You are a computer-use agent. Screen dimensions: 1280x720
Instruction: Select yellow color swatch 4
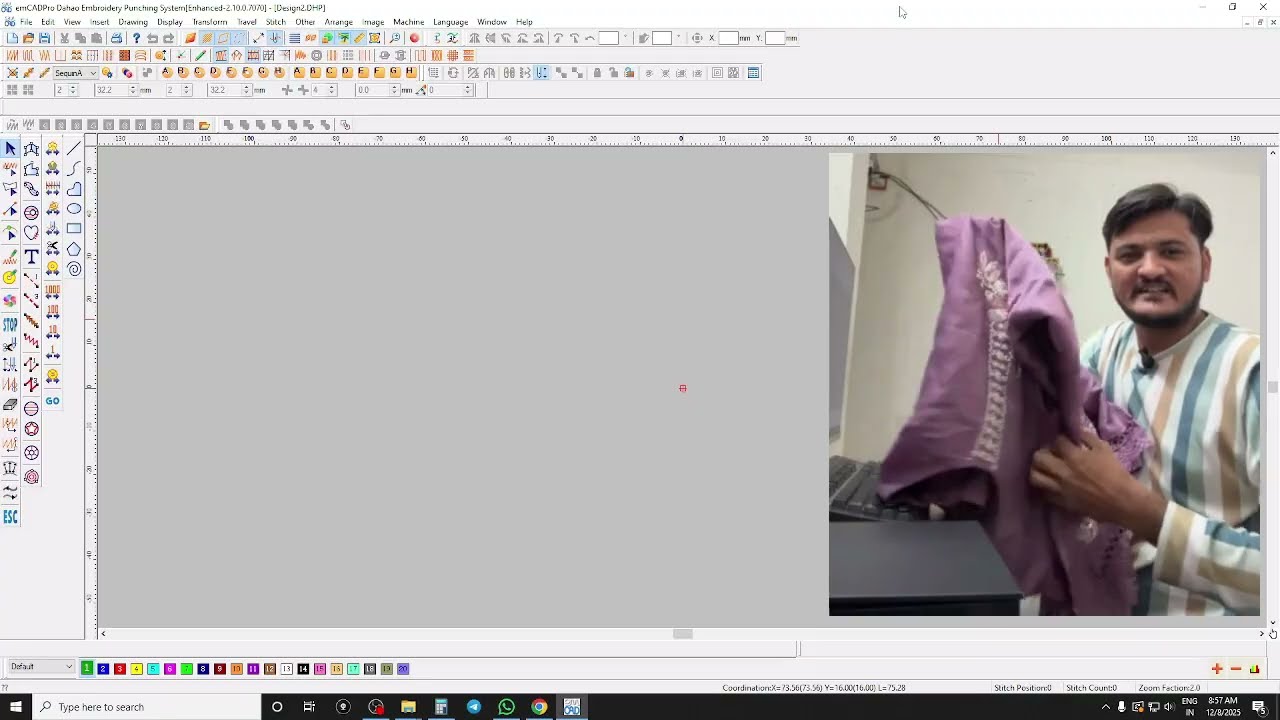pyautogui.click(x=136, y=668)
